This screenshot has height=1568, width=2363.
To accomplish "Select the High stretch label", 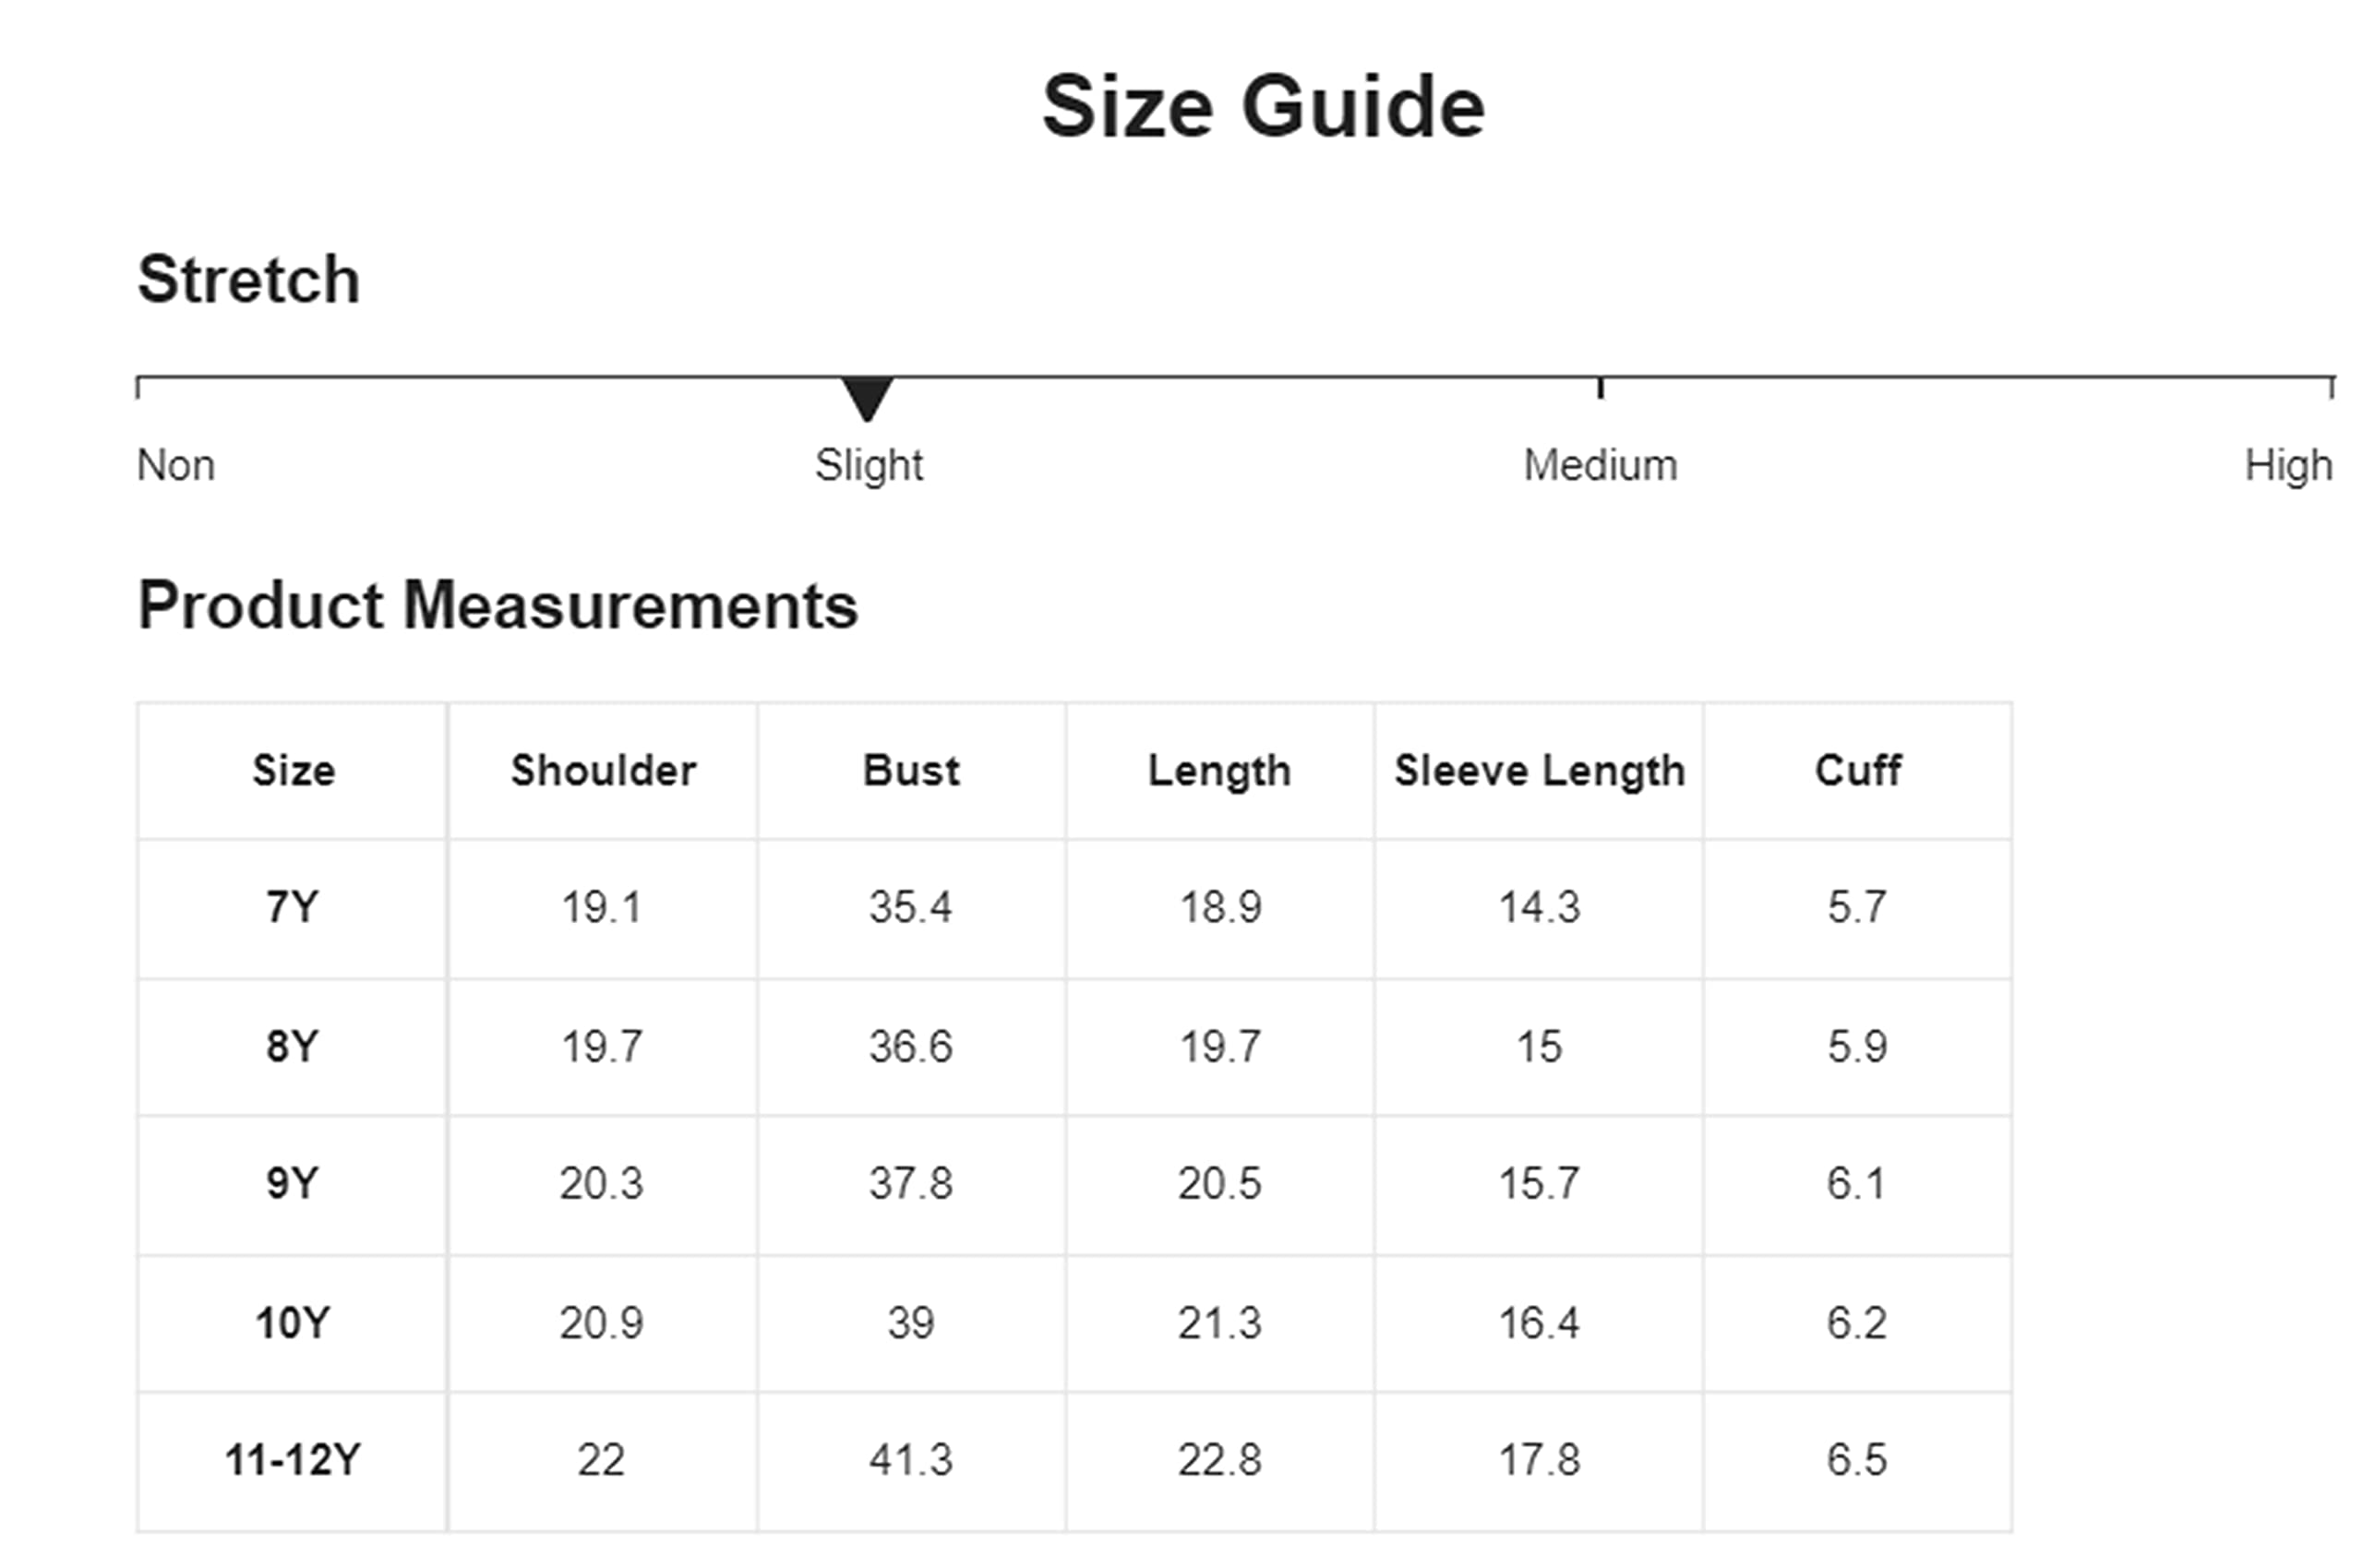I will (2288, 466).
